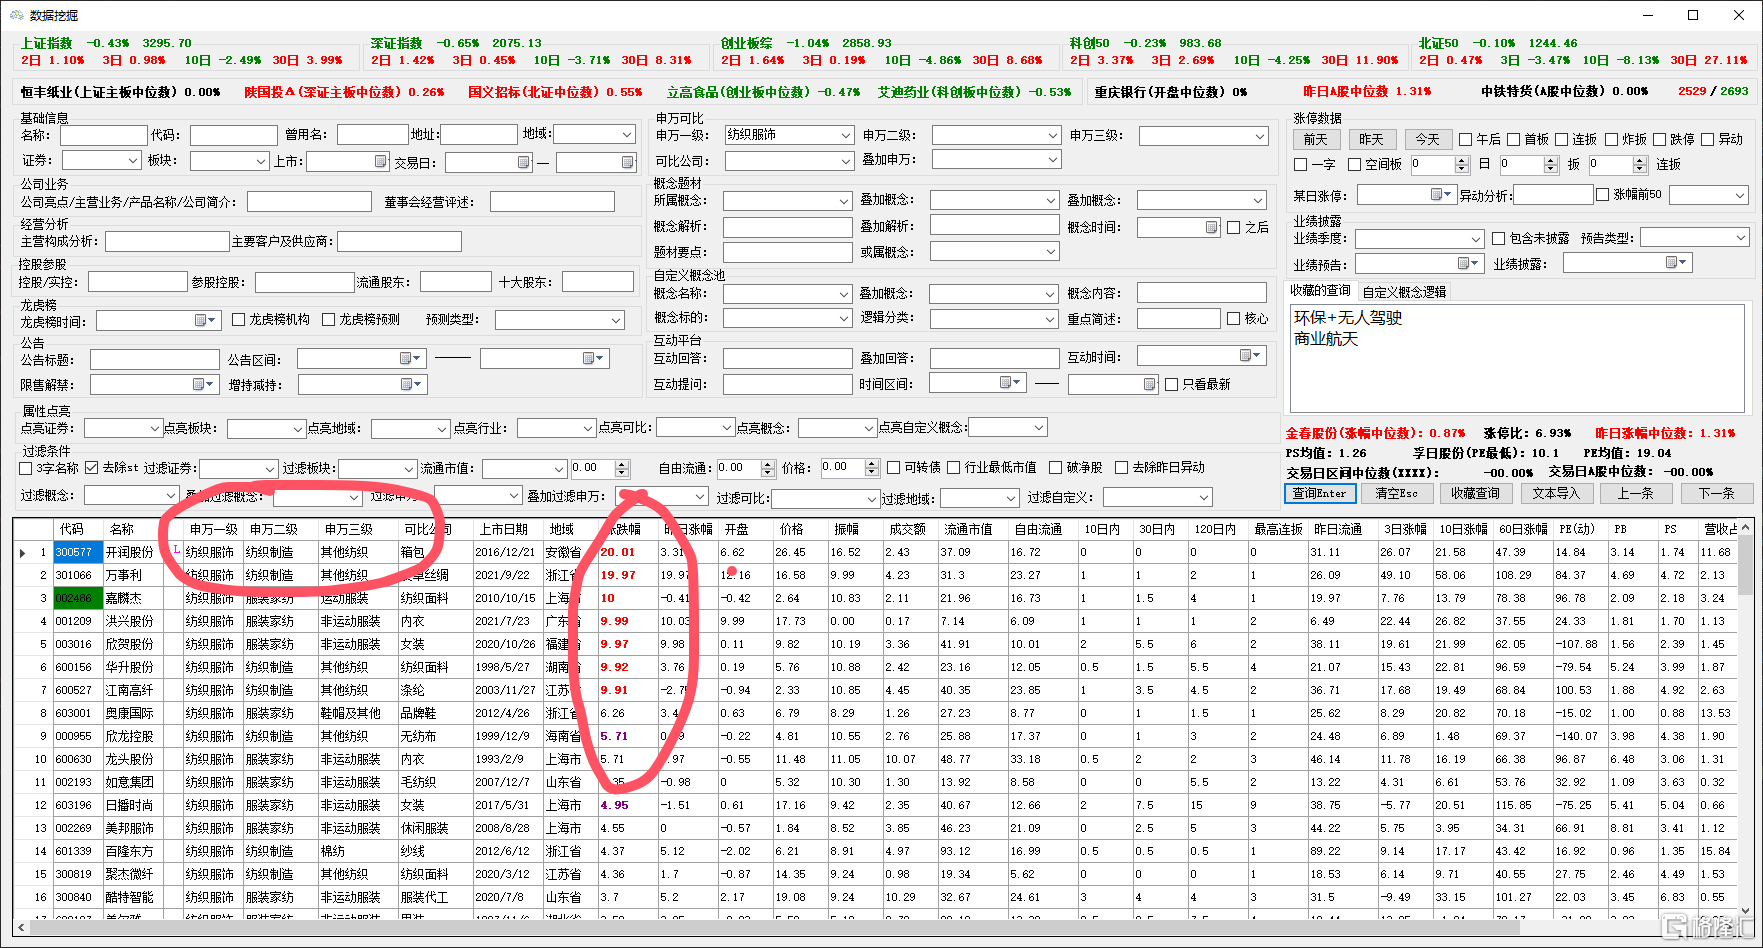The height and width of the screenshot is (948, 1763).
Task: Expand the 业绩季度 dropdown
Action: point(1419,239)
